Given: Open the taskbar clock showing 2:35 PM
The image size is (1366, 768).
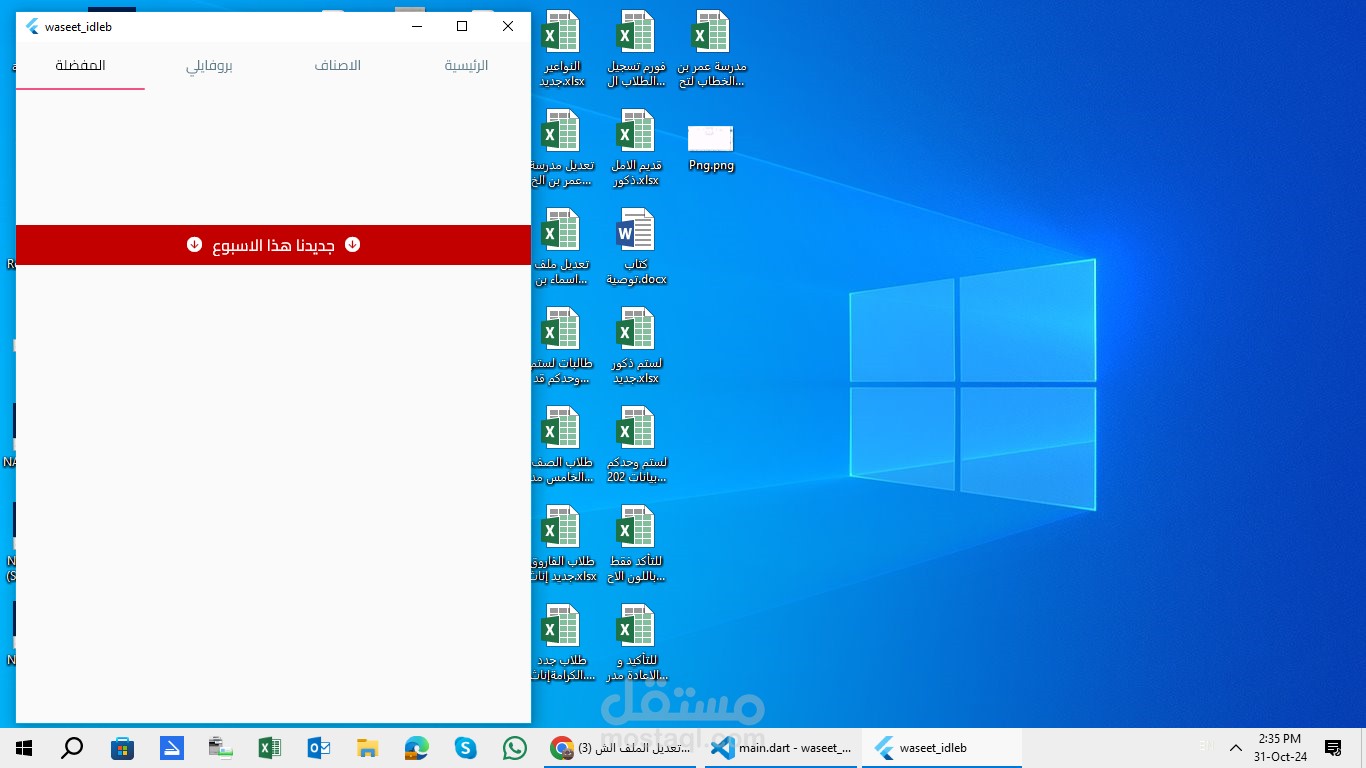Looking at the screenshot, I should click(1280, 748).
